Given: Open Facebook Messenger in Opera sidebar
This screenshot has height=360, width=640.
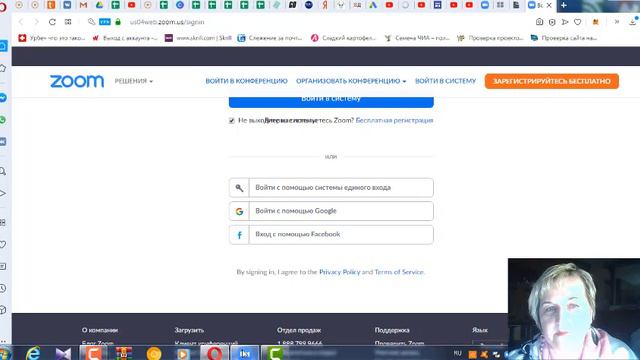Looking at the screenshot, I should pyautogui.click(x=3, y=98).
